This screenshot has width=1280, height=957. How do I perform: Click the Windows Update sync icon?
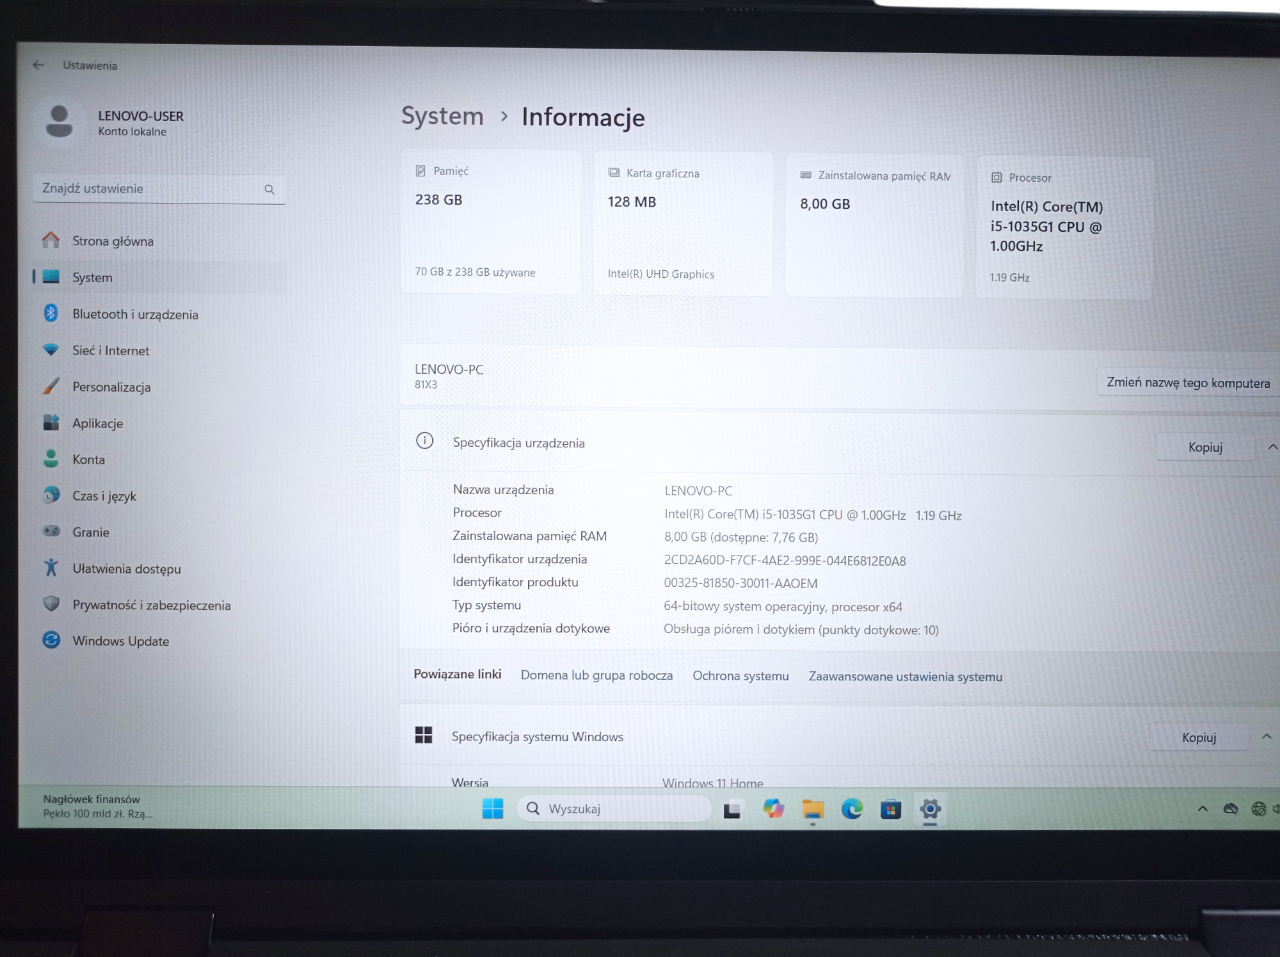51,640
